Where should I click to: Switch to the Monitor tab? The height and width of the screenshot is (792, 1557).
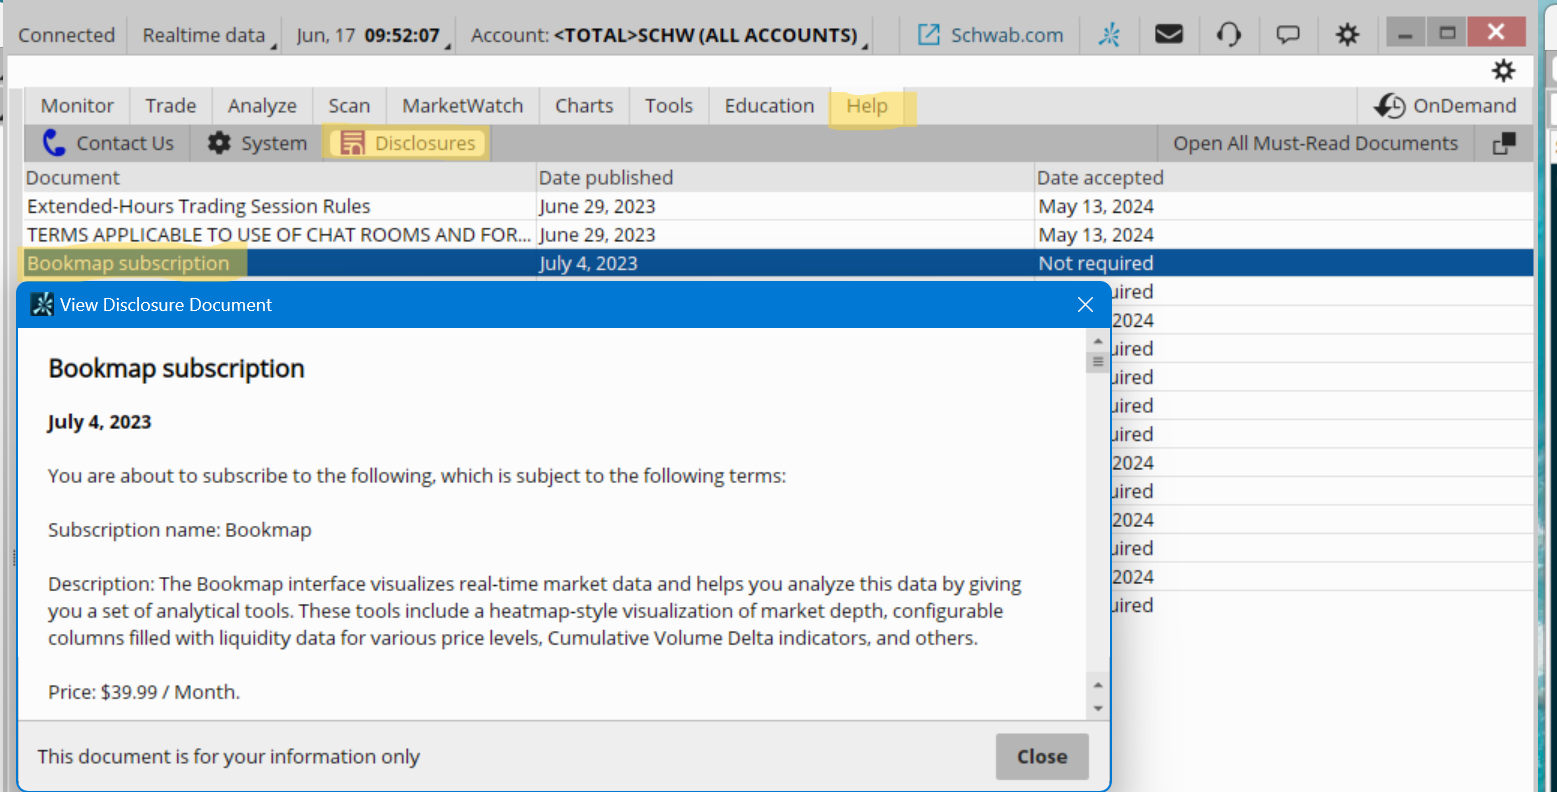click(77, 106)
